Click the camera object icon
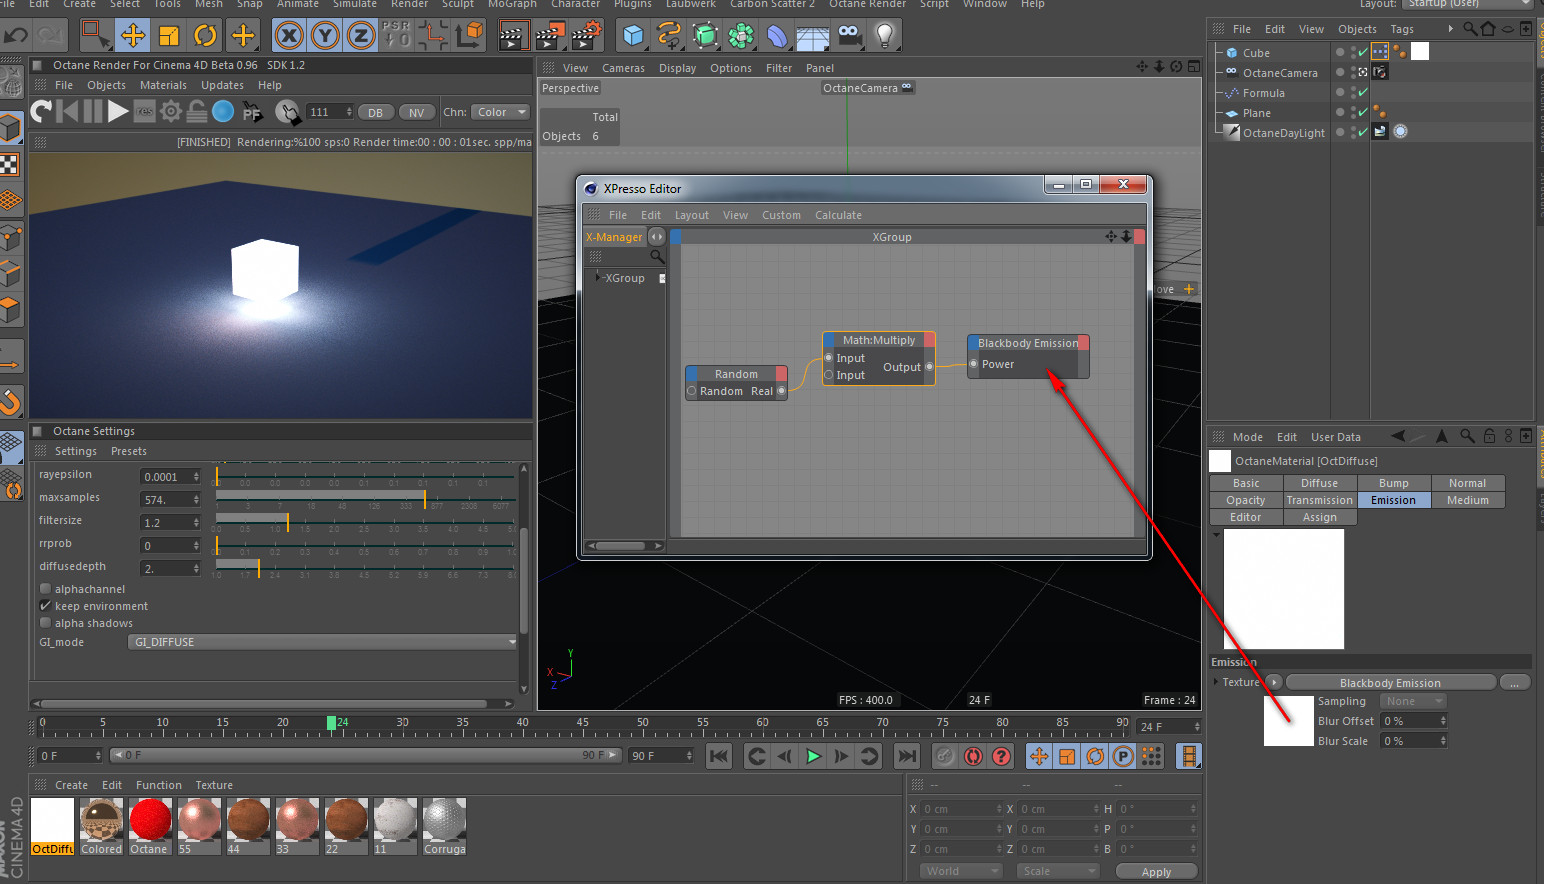Screen dimensions: 1544x884 pyautogui.click(x=849, y=36)
